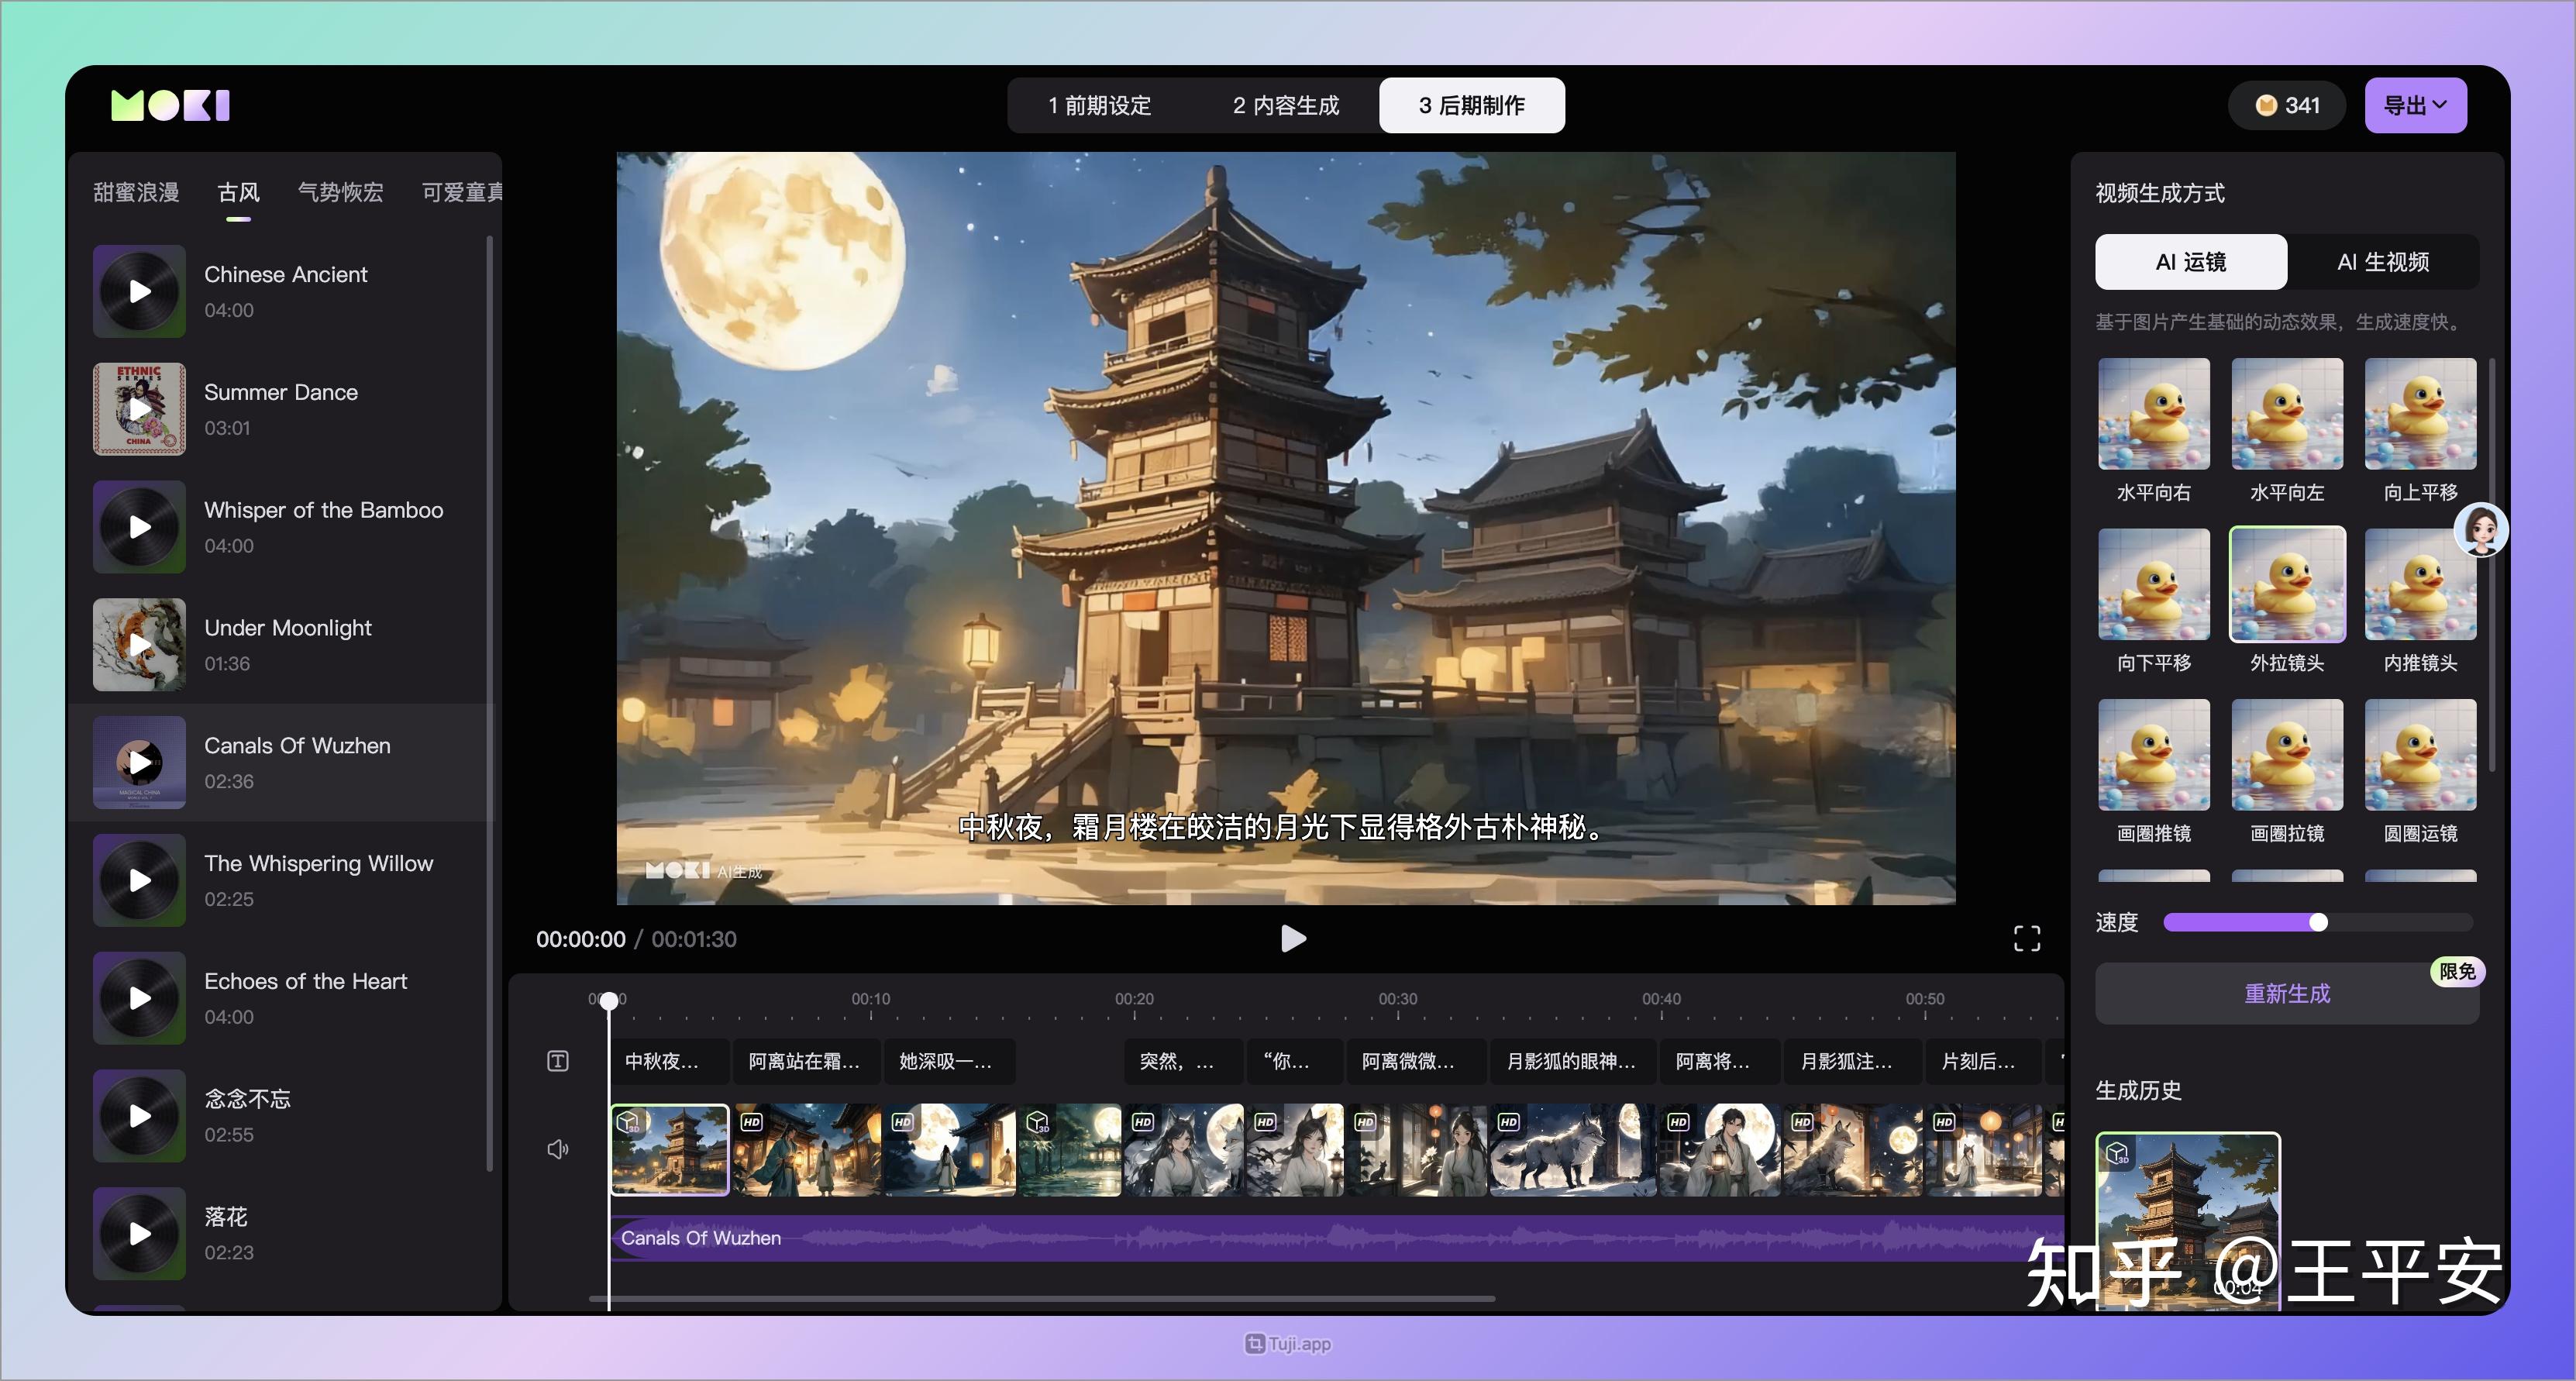Open the 导出 export dropdown
The height and width of the screenshot is (1381, 2576).
click(2415, 104)
